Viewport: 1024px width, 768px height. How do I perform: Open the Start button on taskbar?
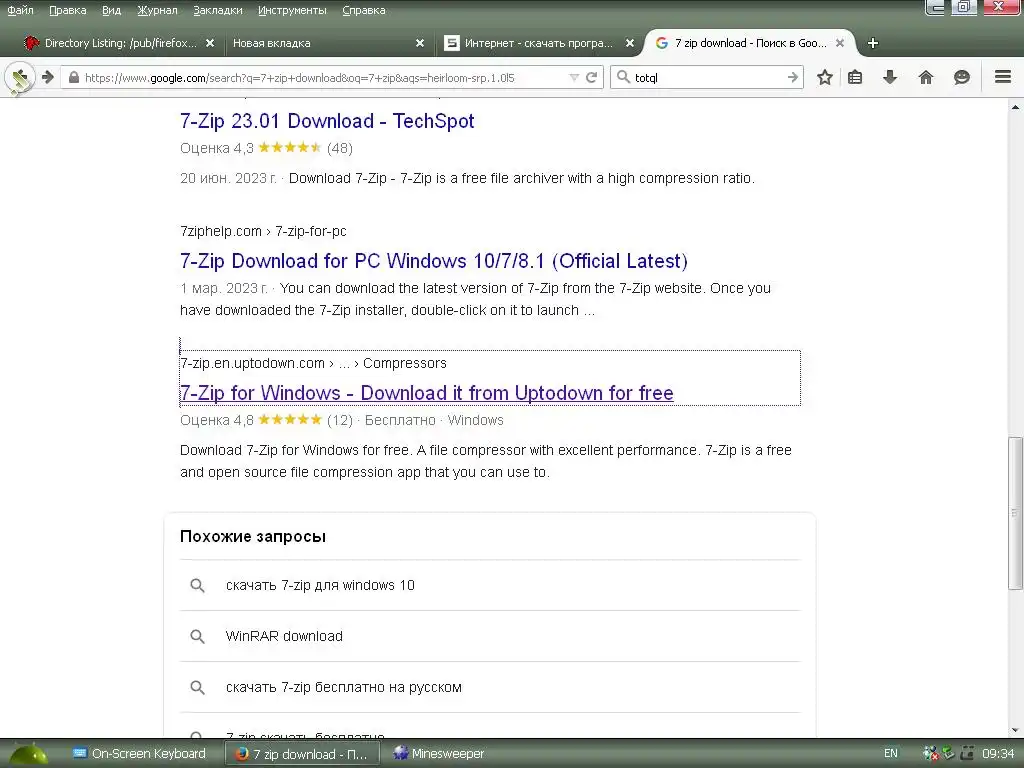28,754
